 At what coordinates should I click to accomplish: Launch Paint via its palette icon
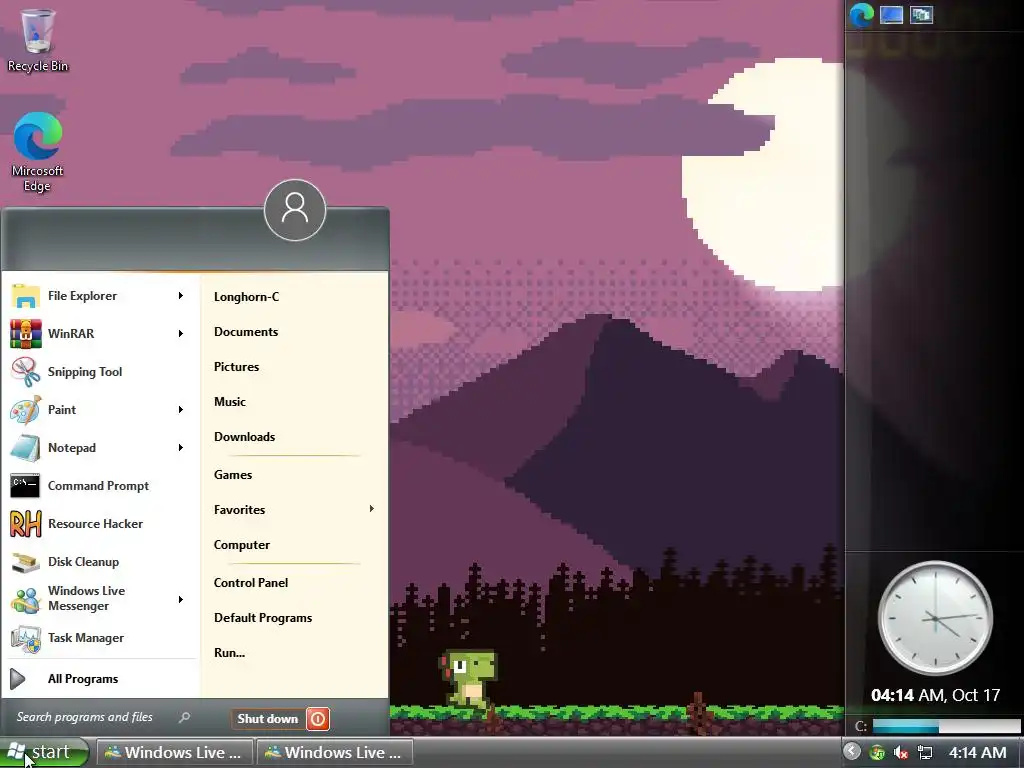point(25,410)
